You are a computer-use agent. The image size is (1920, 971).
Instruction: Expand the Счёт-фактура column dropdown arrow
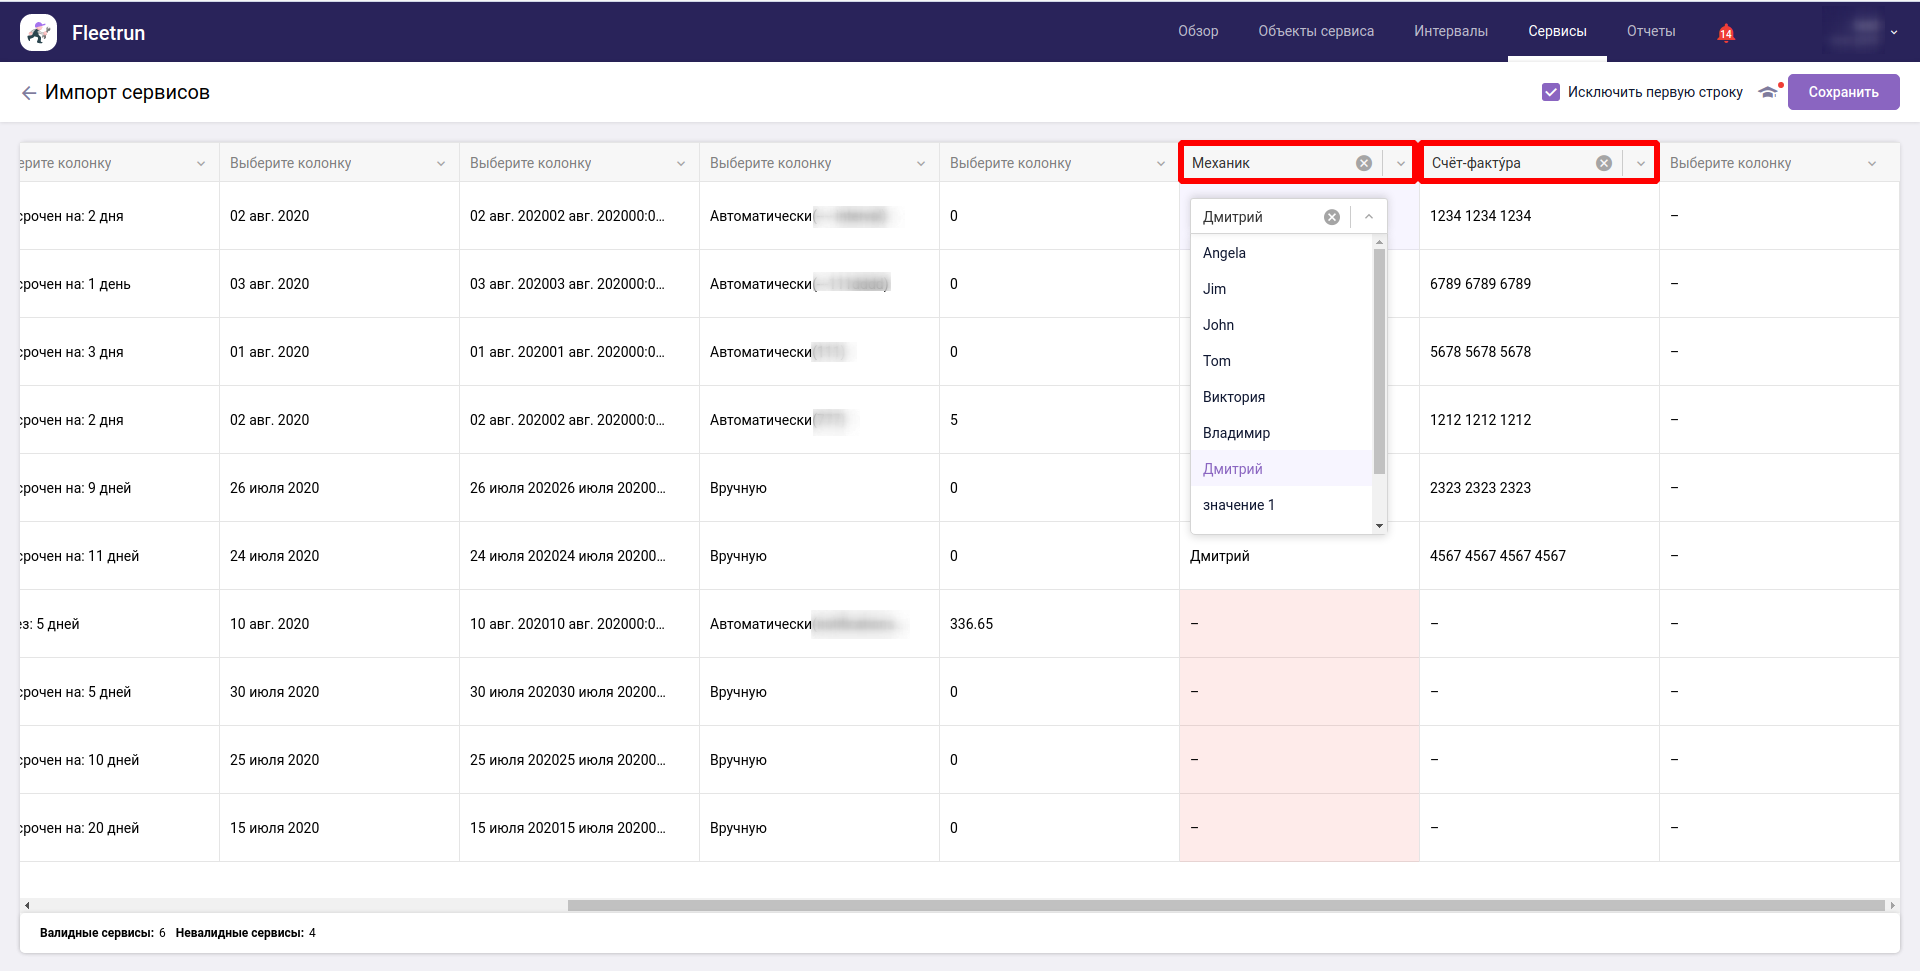coord(1640,163)
